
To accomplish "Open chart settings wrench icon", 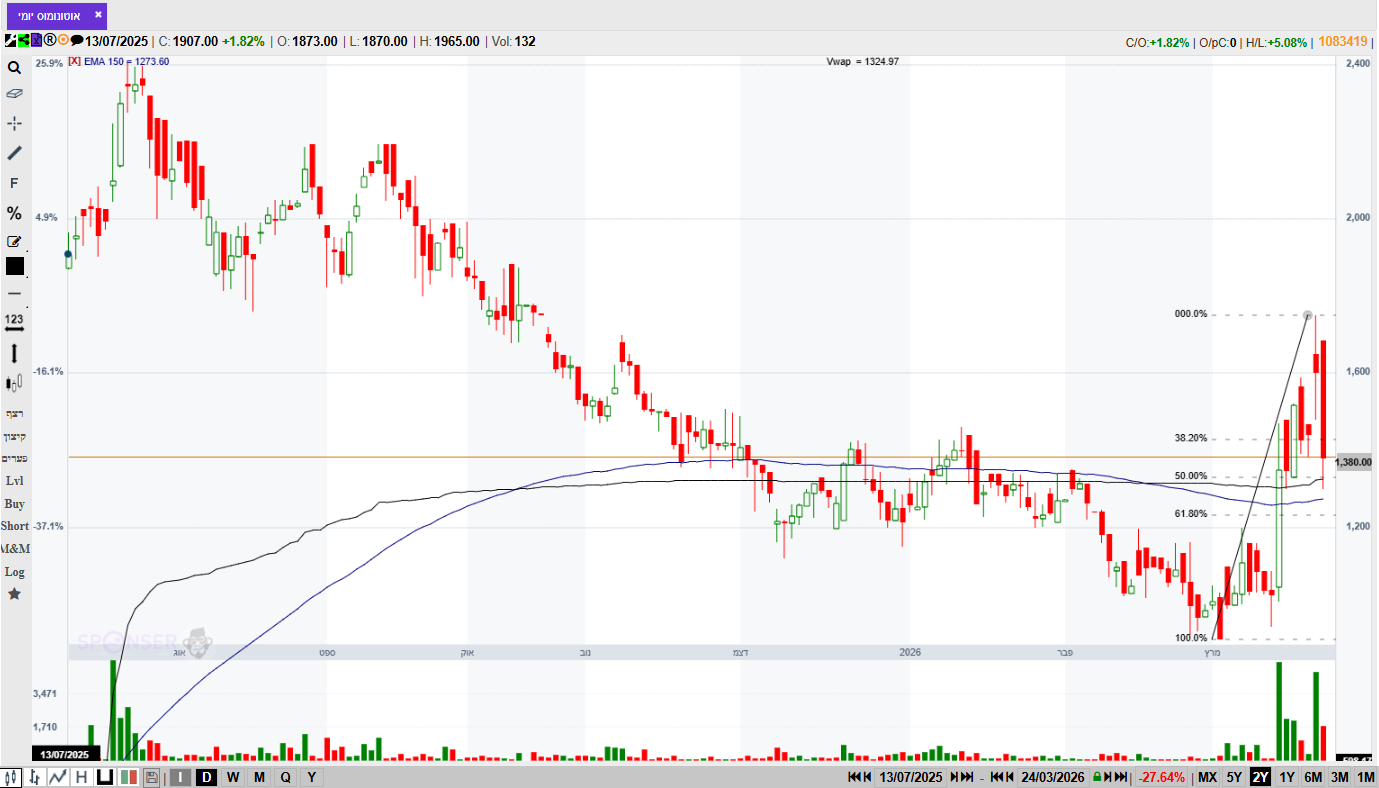I will [x=10, y=41].
